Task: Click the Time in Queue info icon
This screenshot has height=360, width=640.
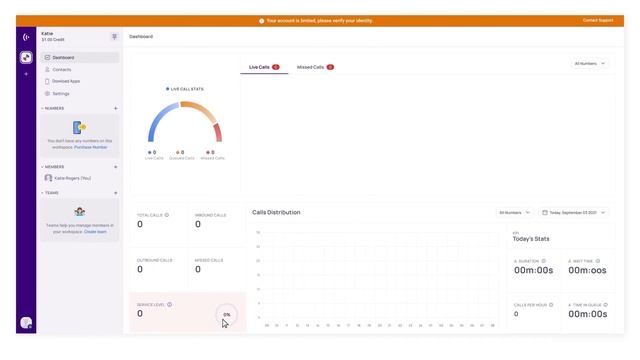Action: tap(606, 305)
